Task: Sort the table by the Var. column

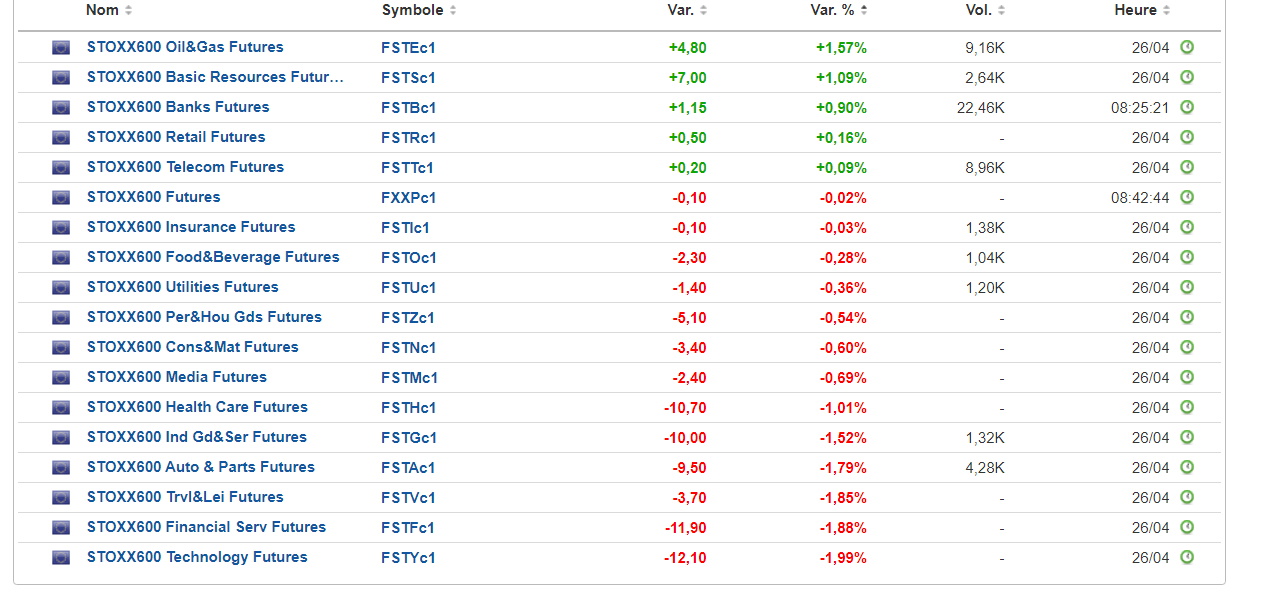Action: [687, 10]
